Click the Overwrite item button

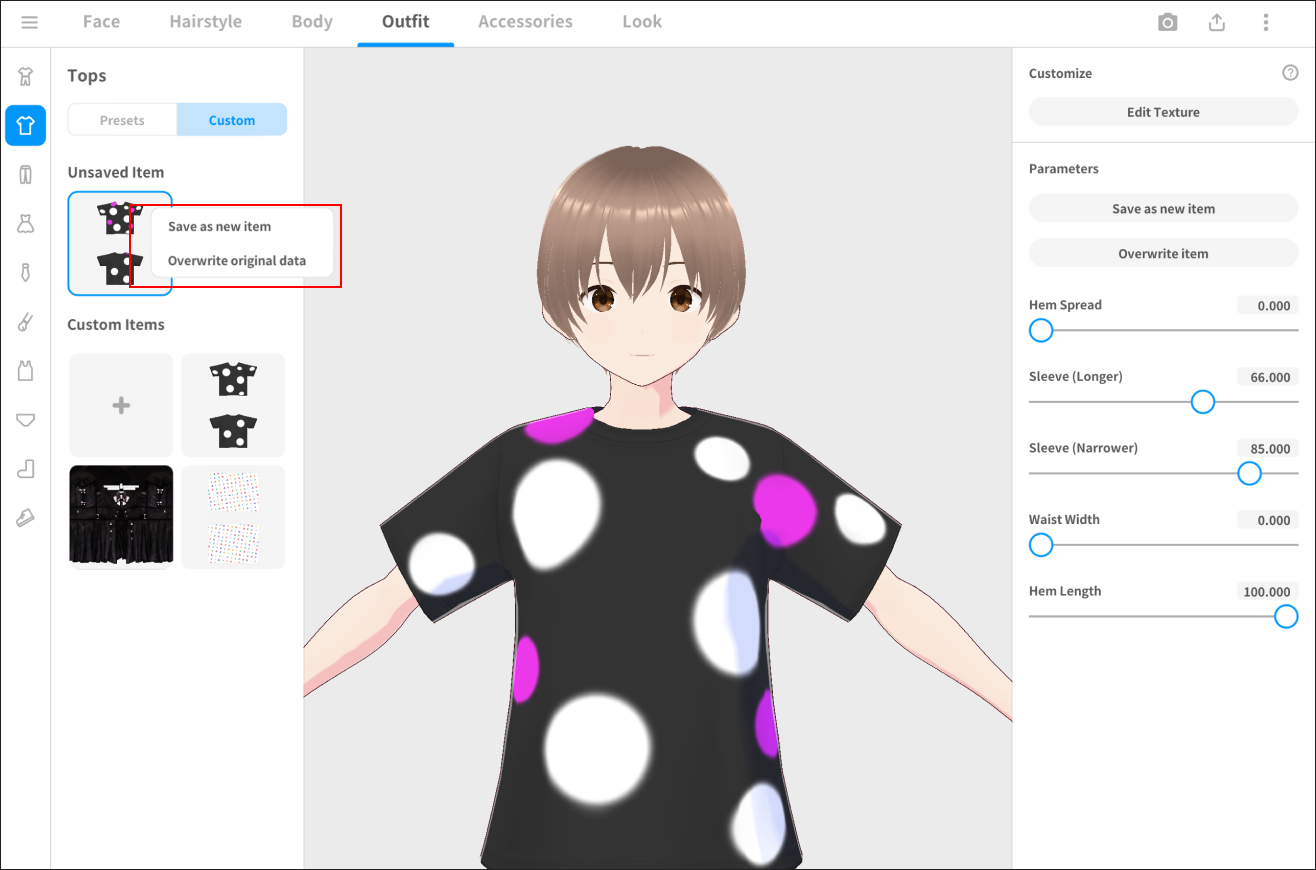[x=1163, y=254]
